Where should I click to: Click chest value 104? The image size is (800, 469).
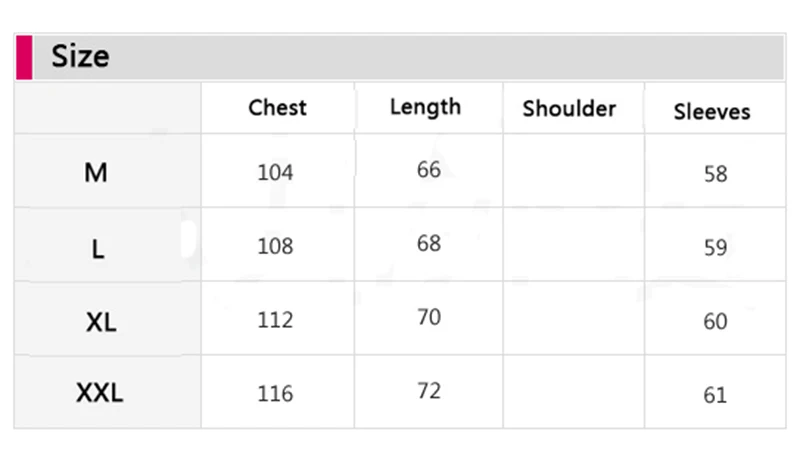pyautogui.click(x=276, y=172)
